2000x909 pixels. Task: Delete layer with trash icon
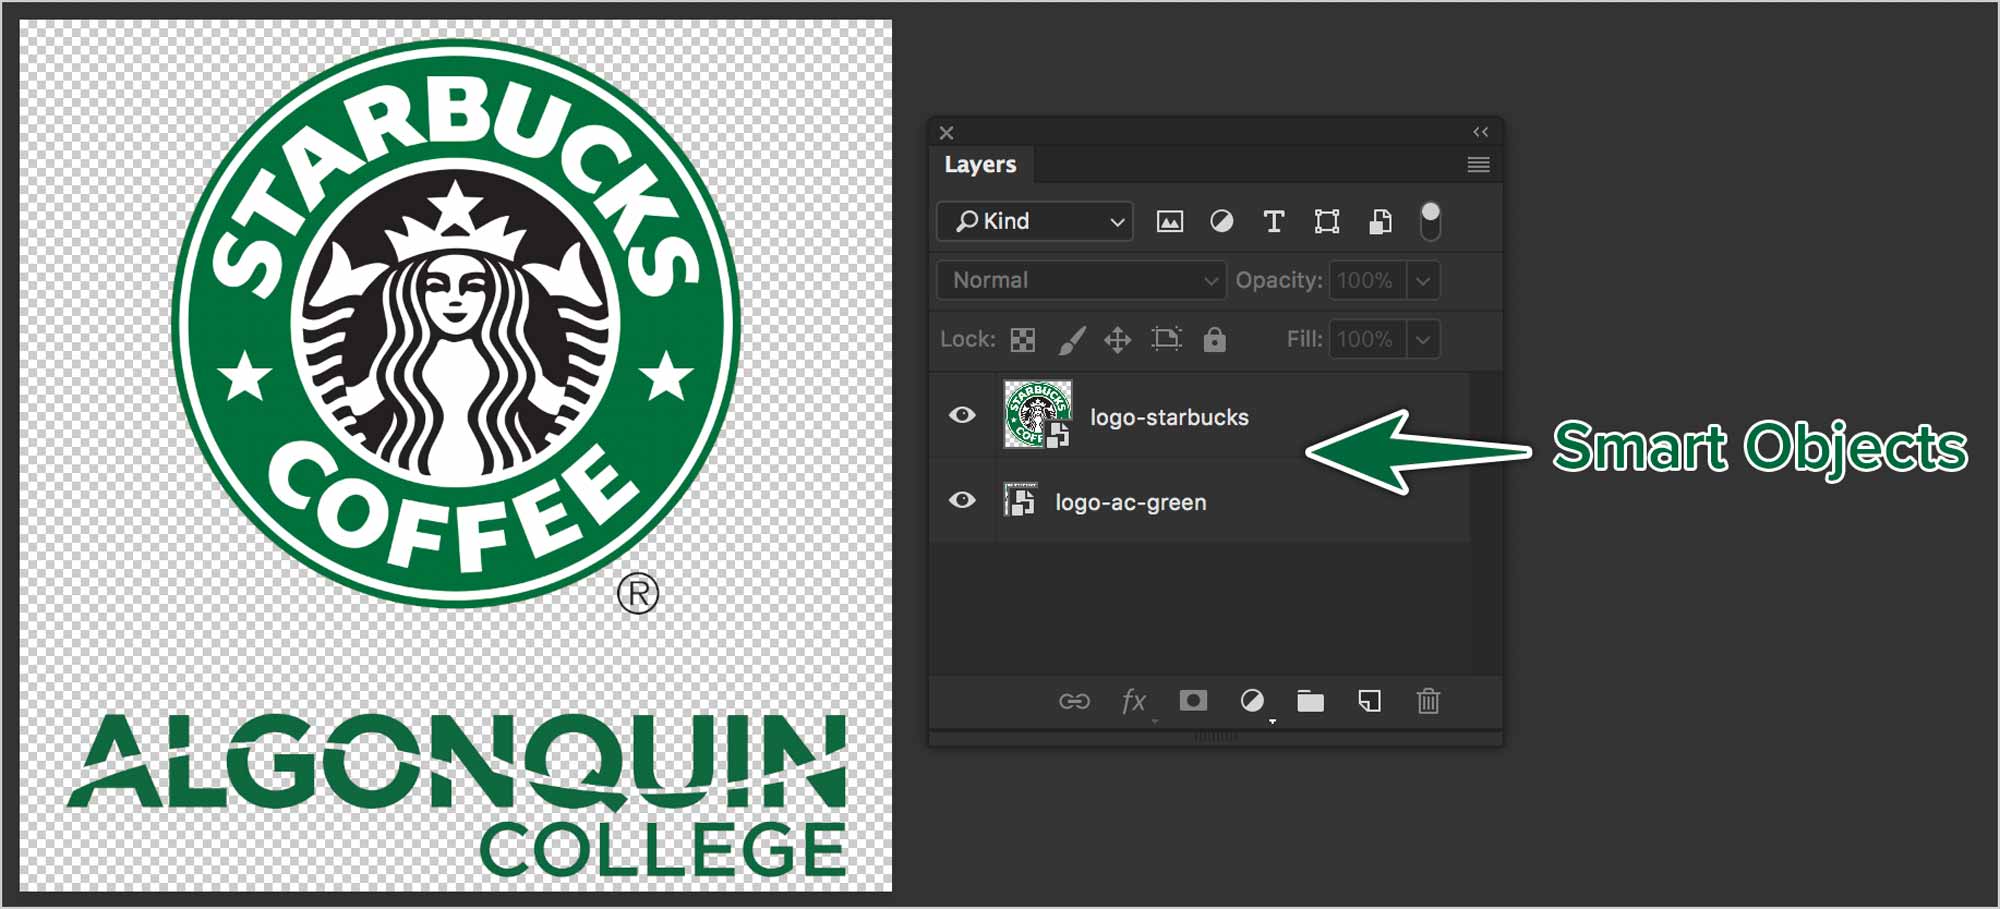click(x=1428, y=701)
